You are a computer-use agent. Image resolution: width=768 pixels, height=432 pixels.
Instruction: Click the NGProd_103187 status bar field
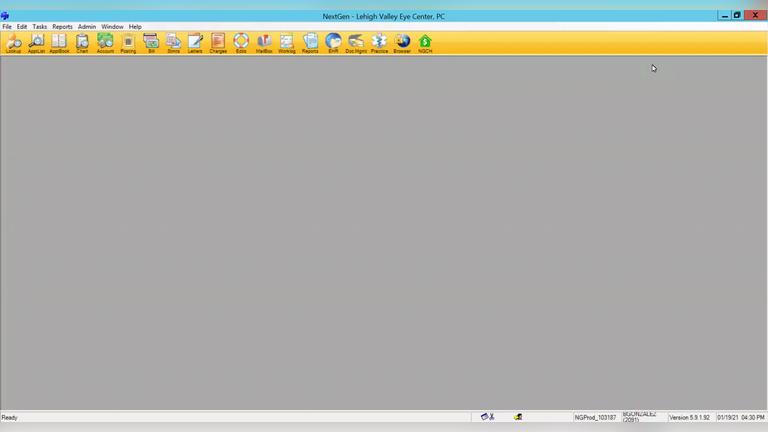click(595, 417)
